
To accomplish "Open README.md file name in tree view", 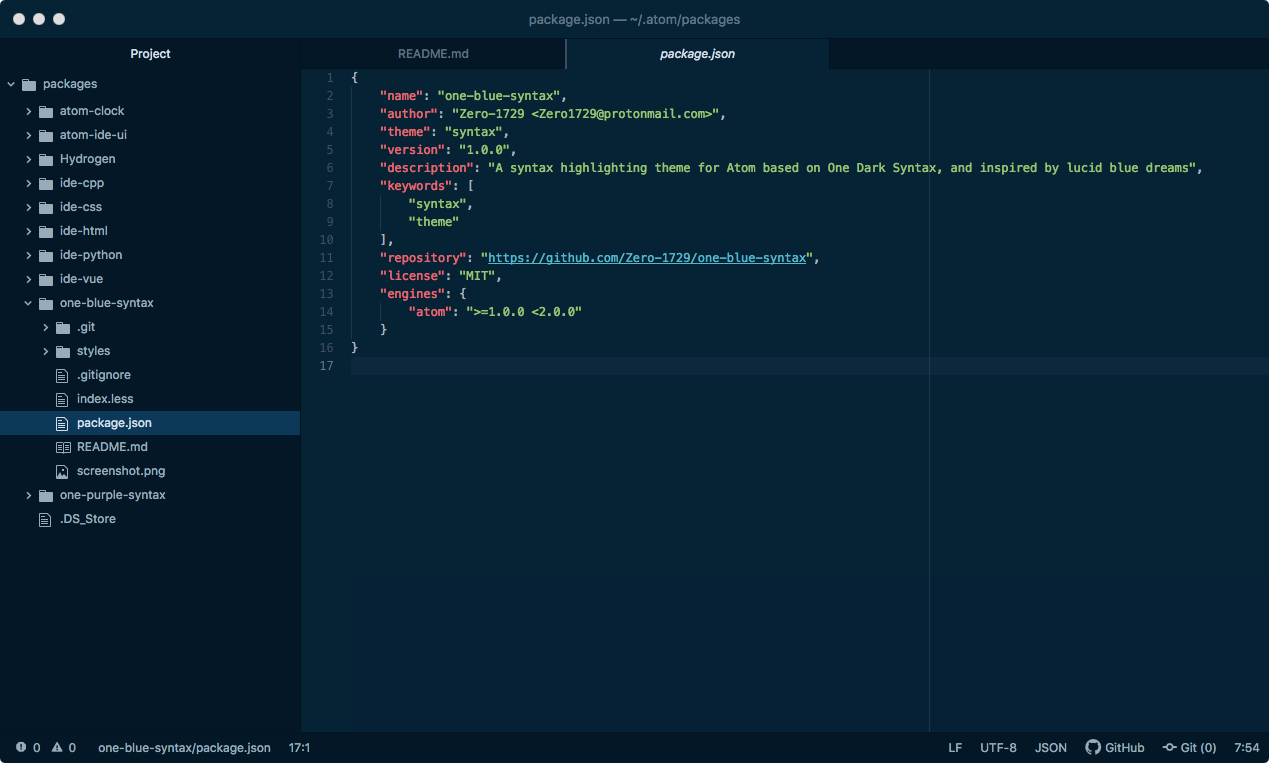I will pyautogui.click(x=112, y=447).
